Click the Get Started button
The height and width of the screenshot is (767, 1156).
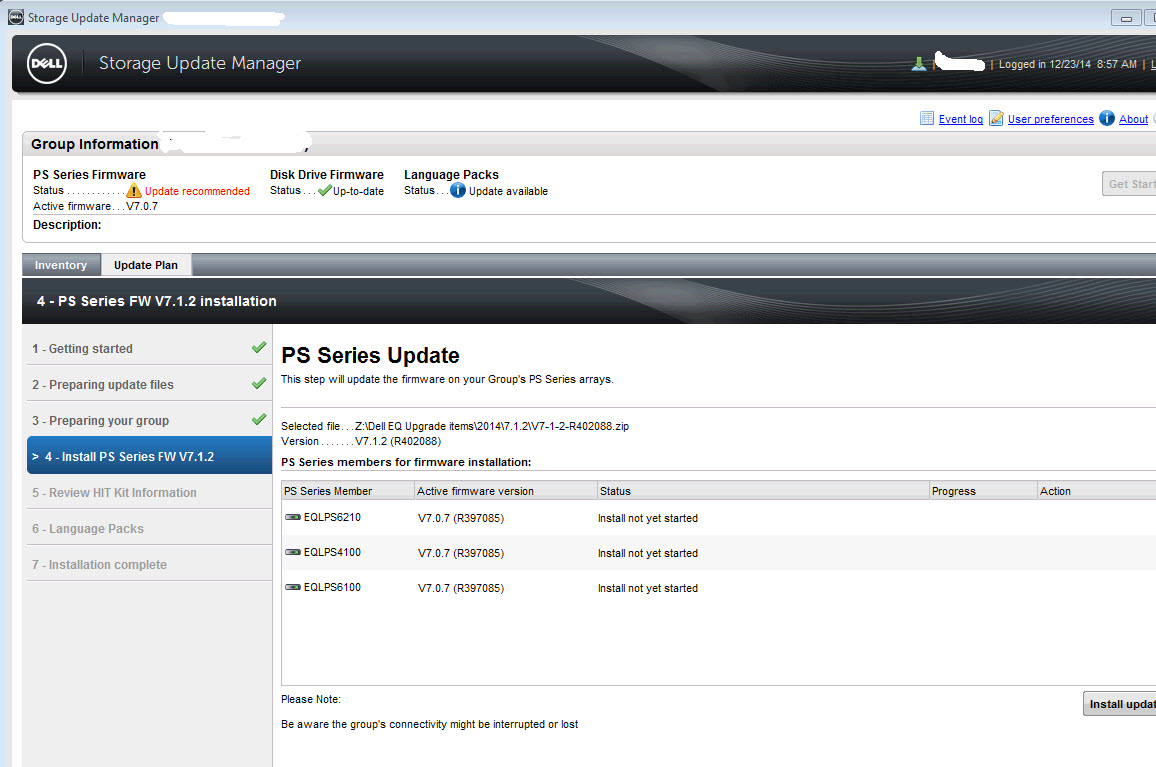pos(1129,184)
